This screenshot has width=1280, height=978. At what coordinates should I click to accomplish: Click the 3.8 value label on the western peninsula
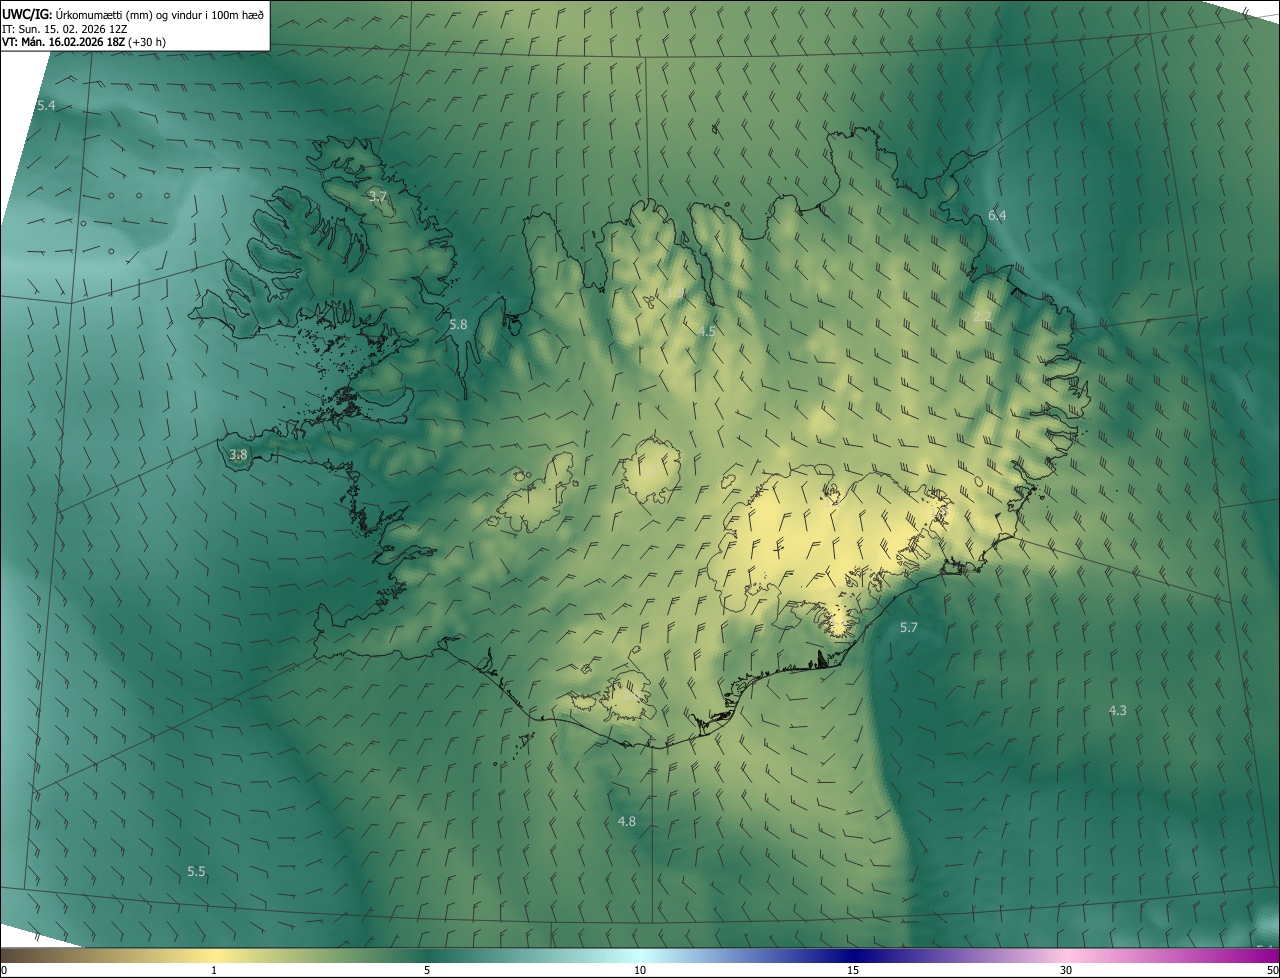(x=238, y=454)
